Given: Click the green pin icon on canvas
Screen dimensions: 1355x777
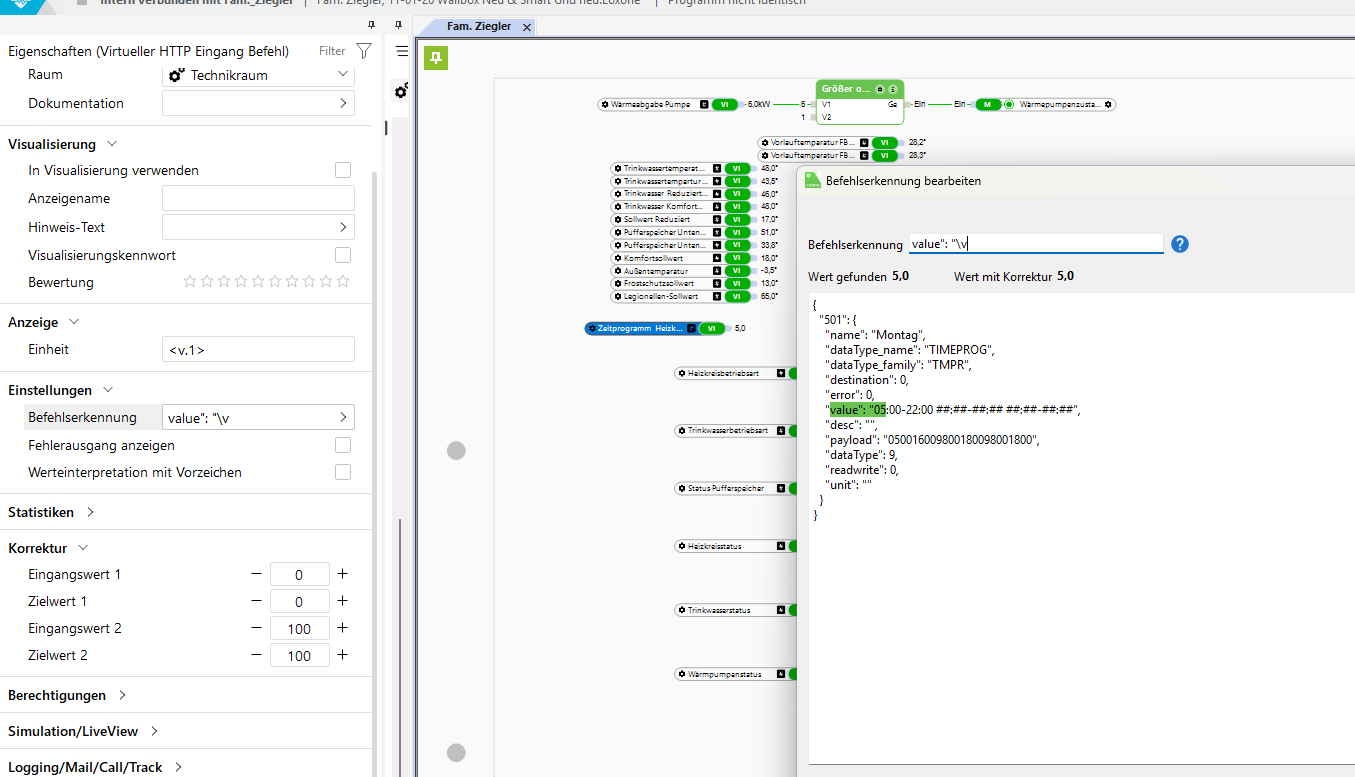Looking at the screenshot, I should point(435,58).
